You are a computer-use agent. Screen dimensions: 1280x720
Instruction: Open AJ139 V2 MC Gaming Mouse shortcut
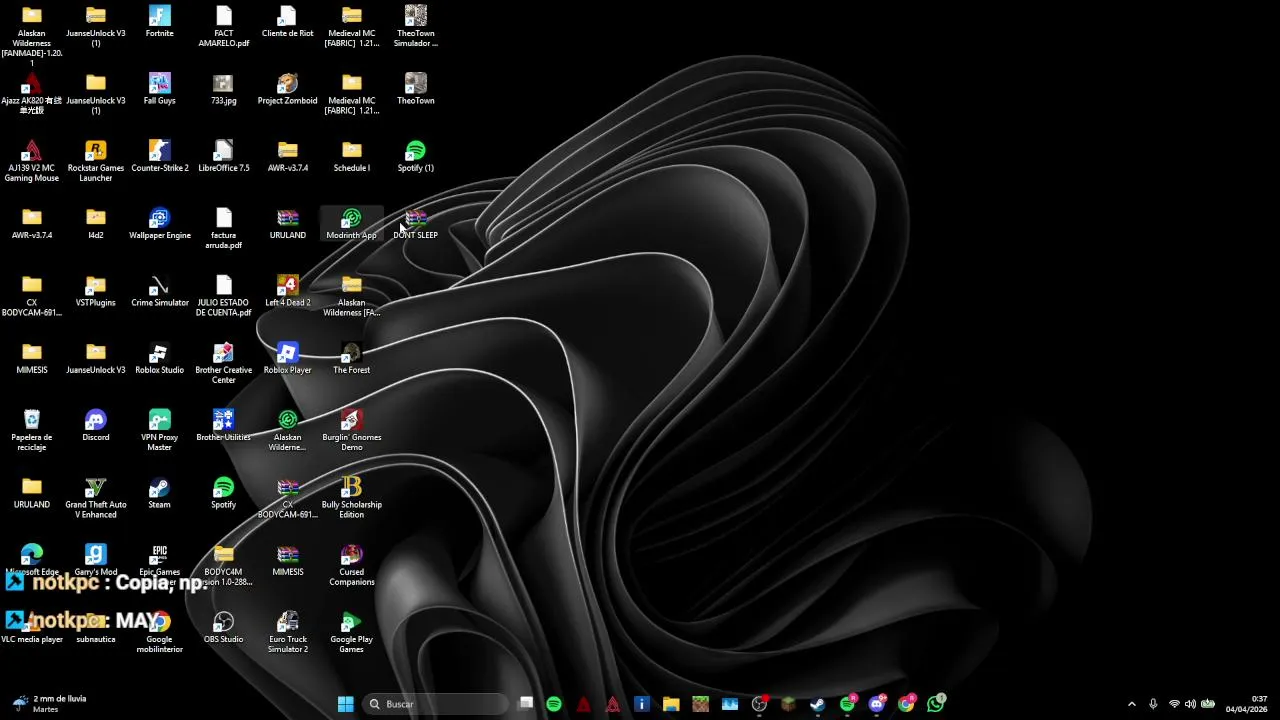(x=32, y=161)
